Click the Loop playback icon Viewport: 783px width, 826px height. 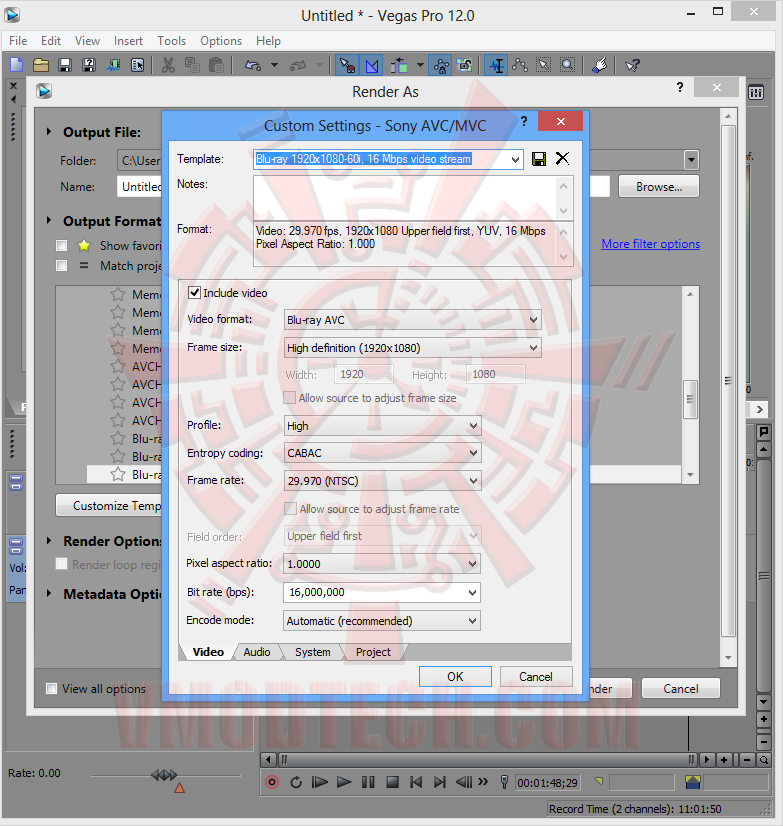(296, 782)
